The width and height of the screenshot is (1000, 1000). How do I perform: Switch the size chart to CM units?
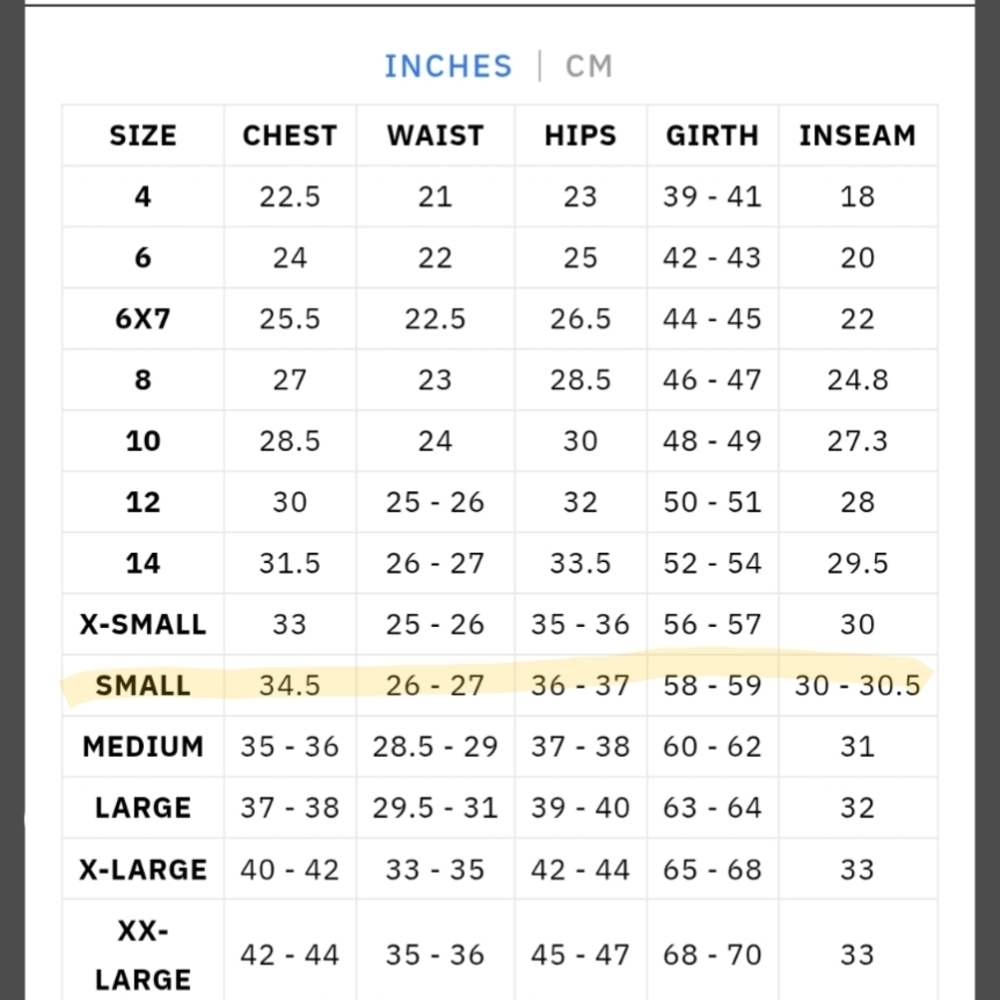[x=589, y=66]
